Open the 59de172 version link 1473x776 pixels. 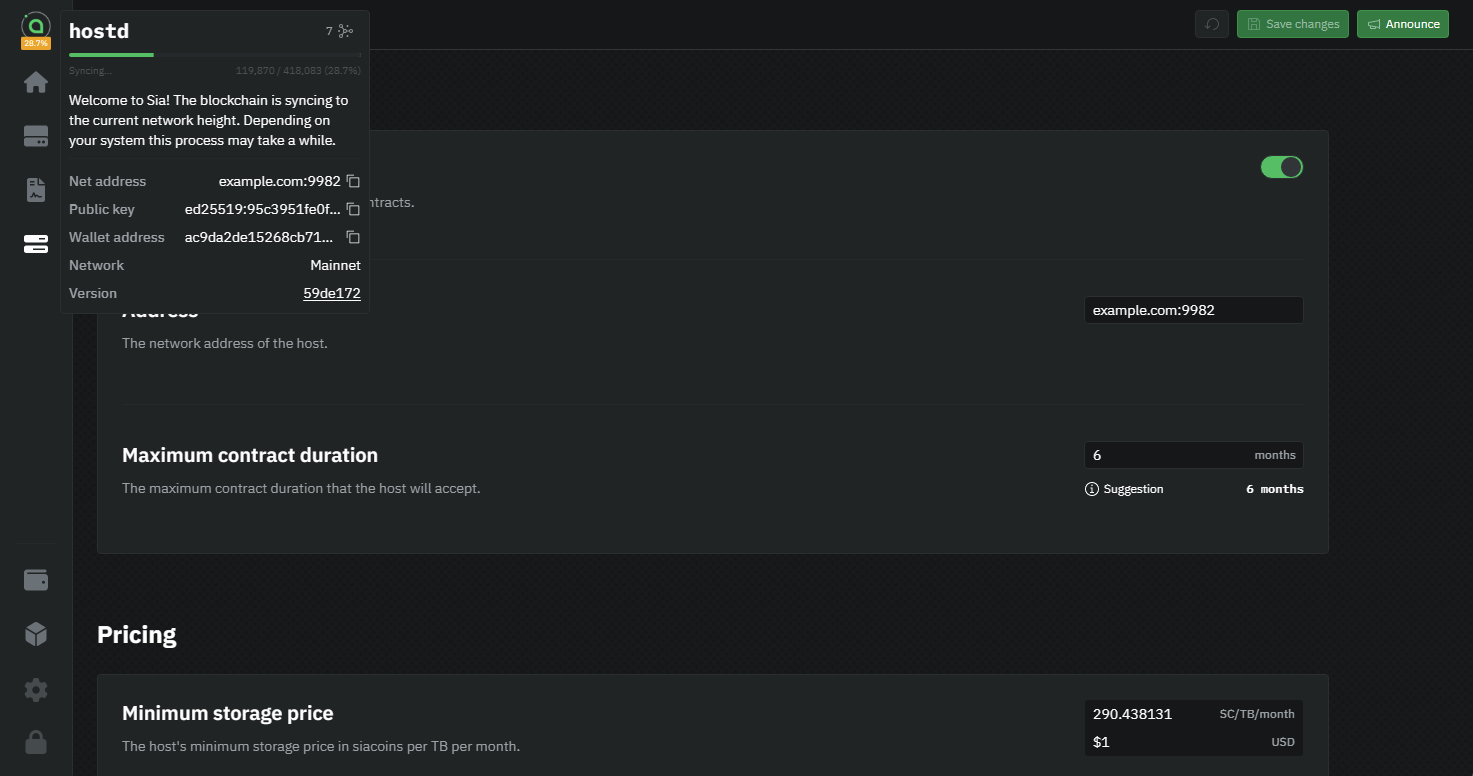point(332,293)
